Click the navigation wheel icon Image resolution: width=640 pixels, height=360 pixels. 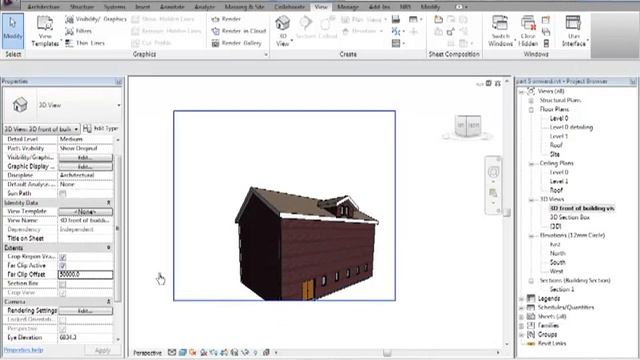pyautogui.click(x=493, y=172)
